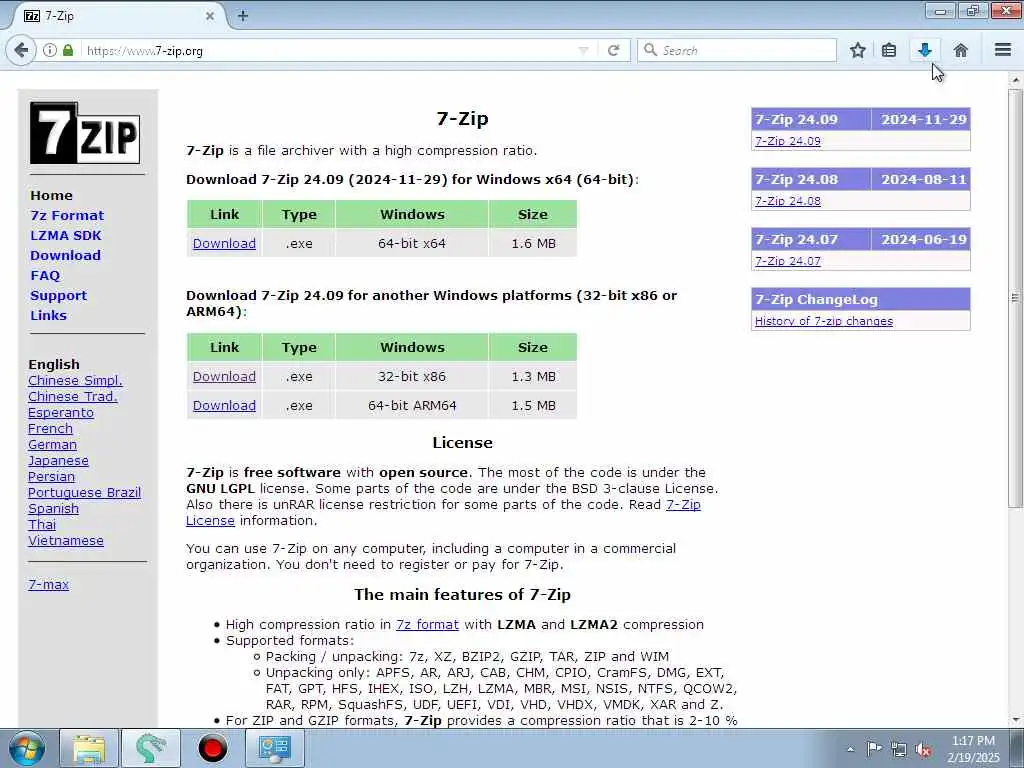The height and width of the screenshot is (768, 1024).
Task: Switch language to Spanish
Action: (x=53, y=509)
